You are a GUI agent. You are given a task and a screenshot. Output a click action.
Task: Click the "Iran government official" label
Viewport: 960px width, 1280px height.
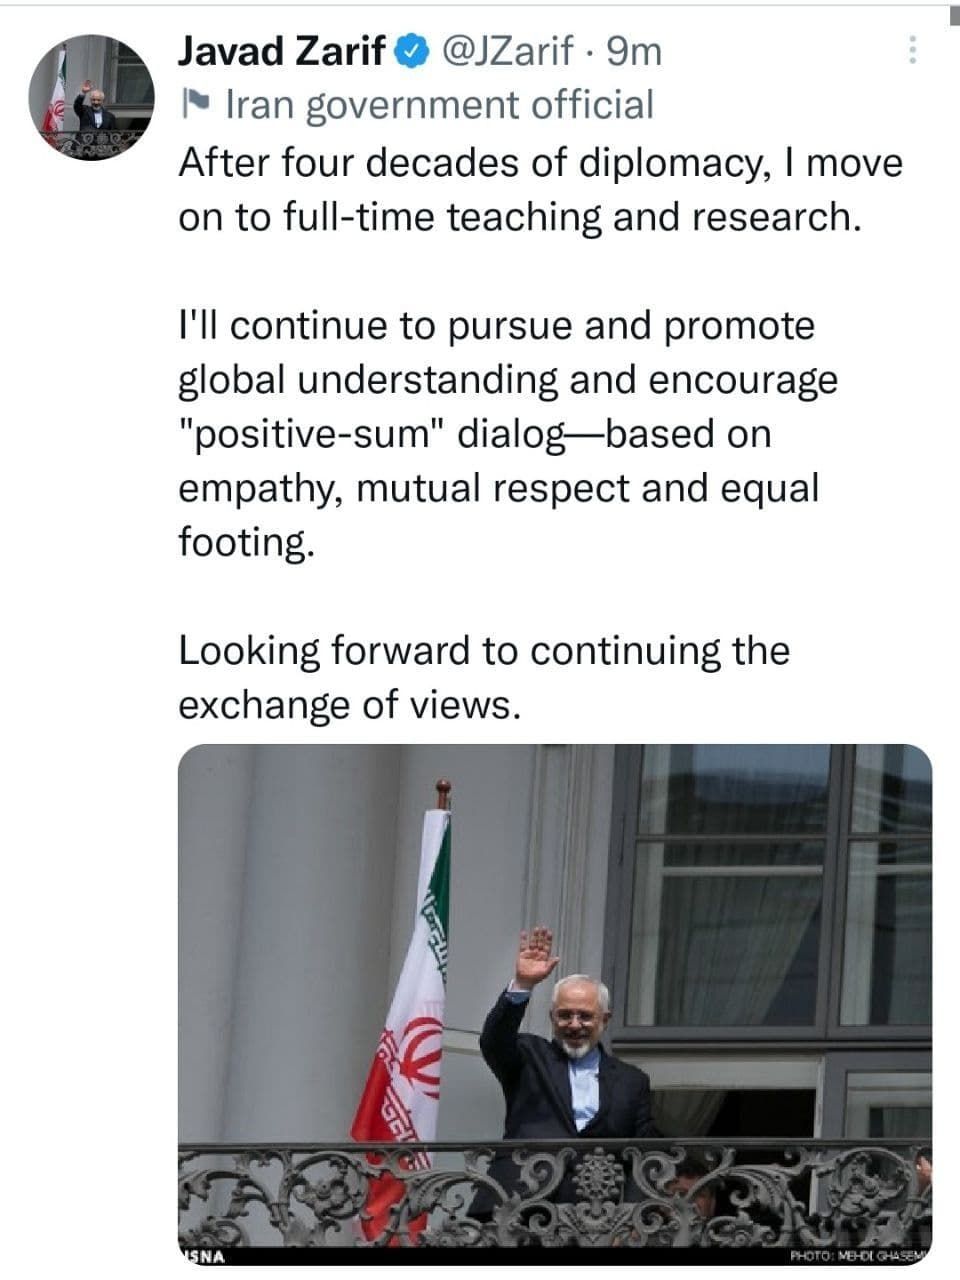[440, 104]
